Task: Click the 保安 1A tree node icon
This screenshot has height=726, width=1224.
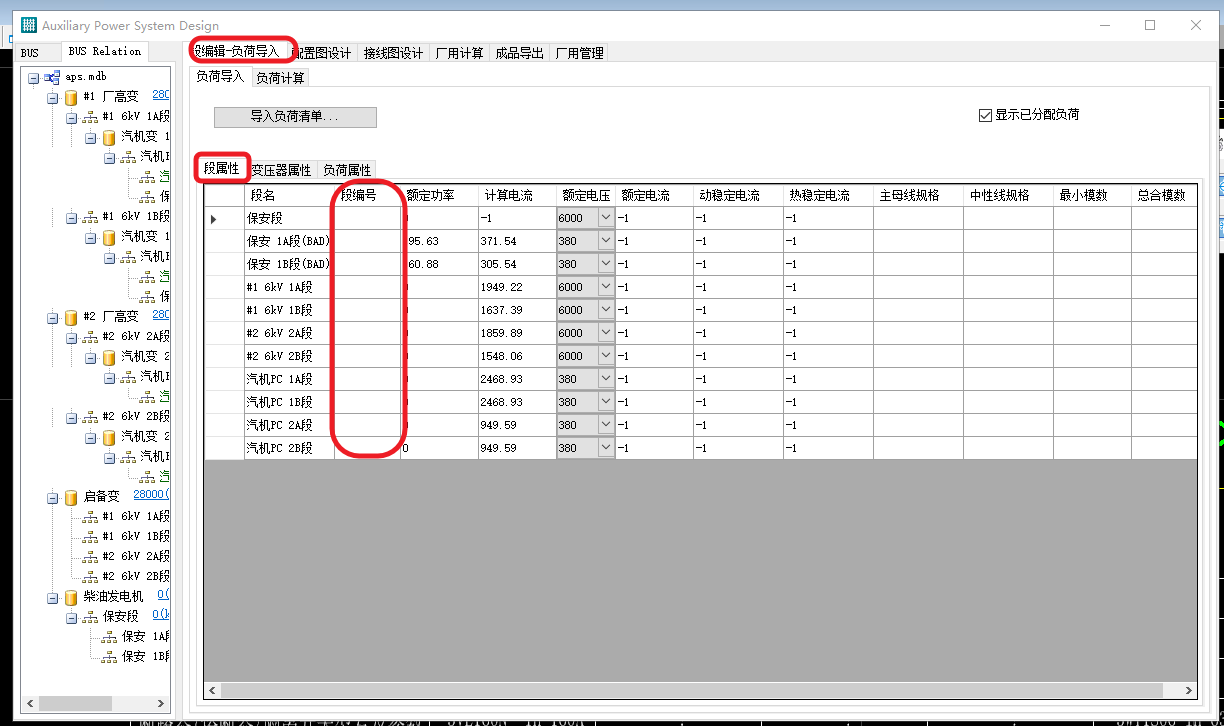Action: coord(109,637)
